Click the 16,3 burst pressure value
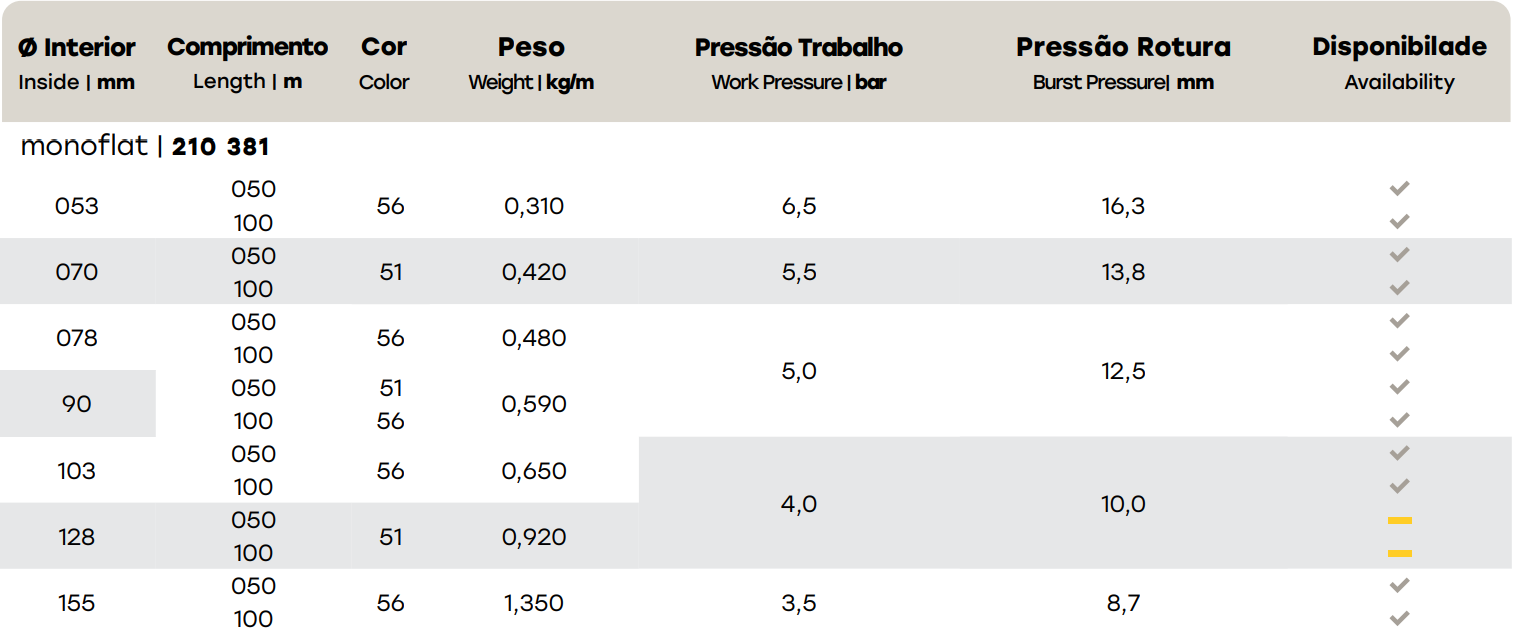1513x638 pixels. (x=1123, y=206)
